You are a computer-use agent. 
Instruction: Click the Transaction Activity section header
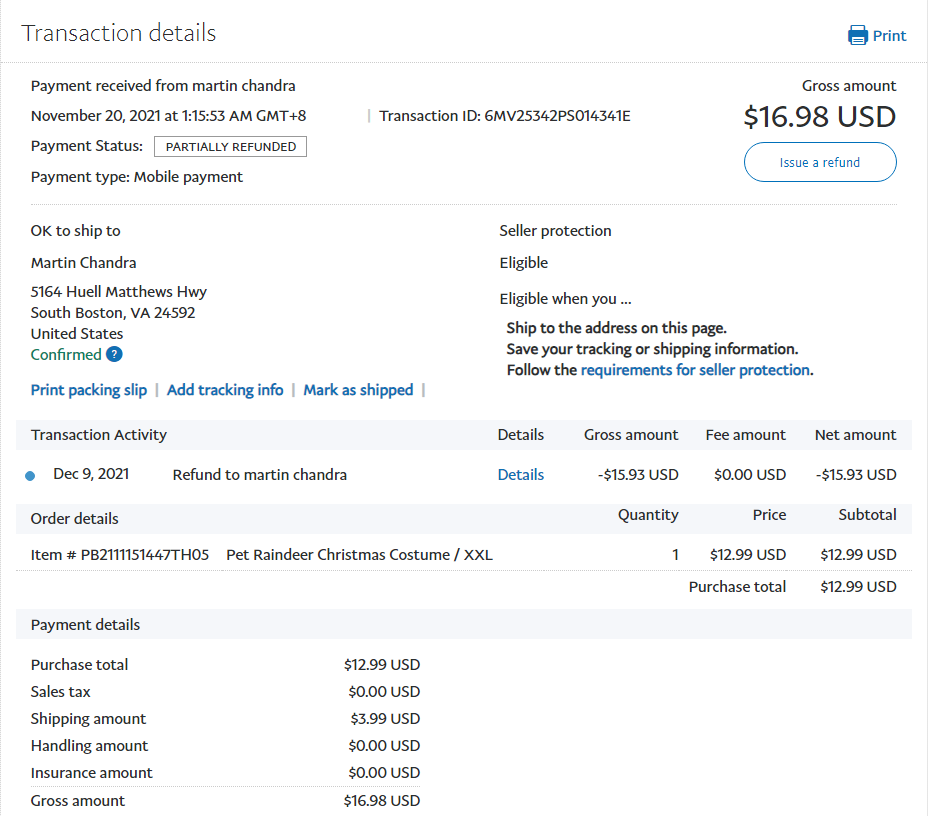(x=99, y=435)
